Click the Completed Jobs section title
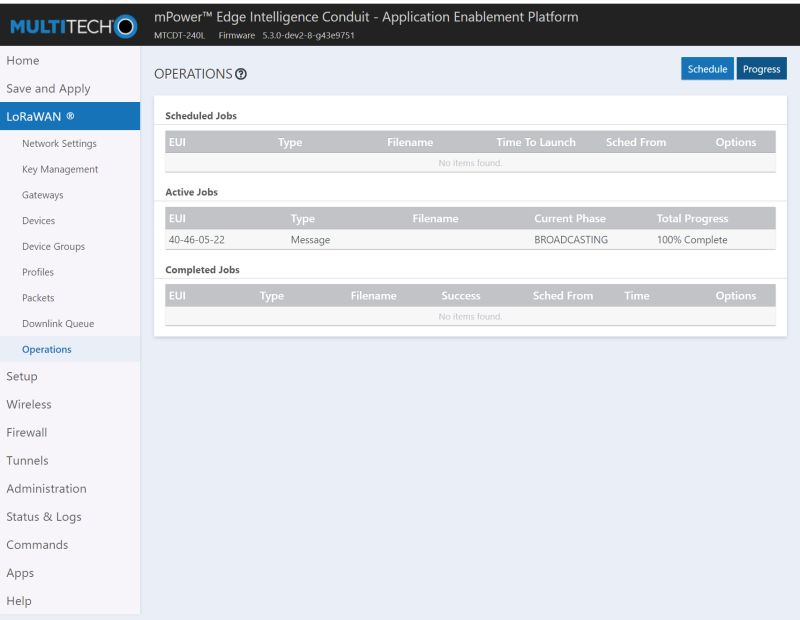This screenshot has width=800, height=620. [203, 269]
